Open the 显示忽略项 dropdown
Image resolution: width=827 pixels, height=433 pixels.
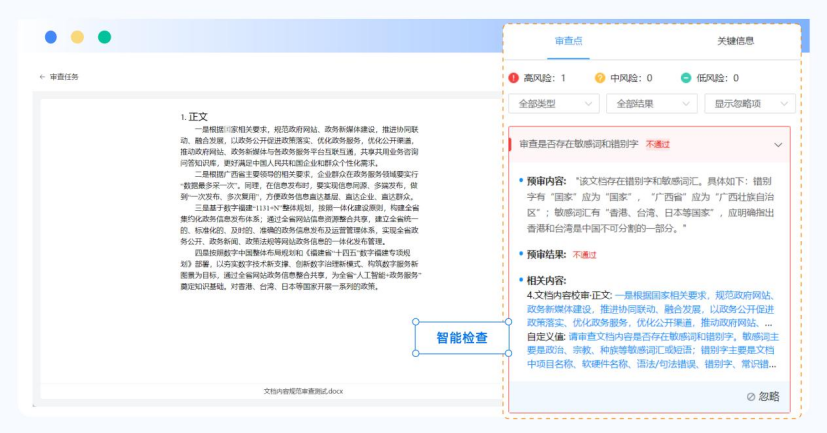tap(749, 103)
